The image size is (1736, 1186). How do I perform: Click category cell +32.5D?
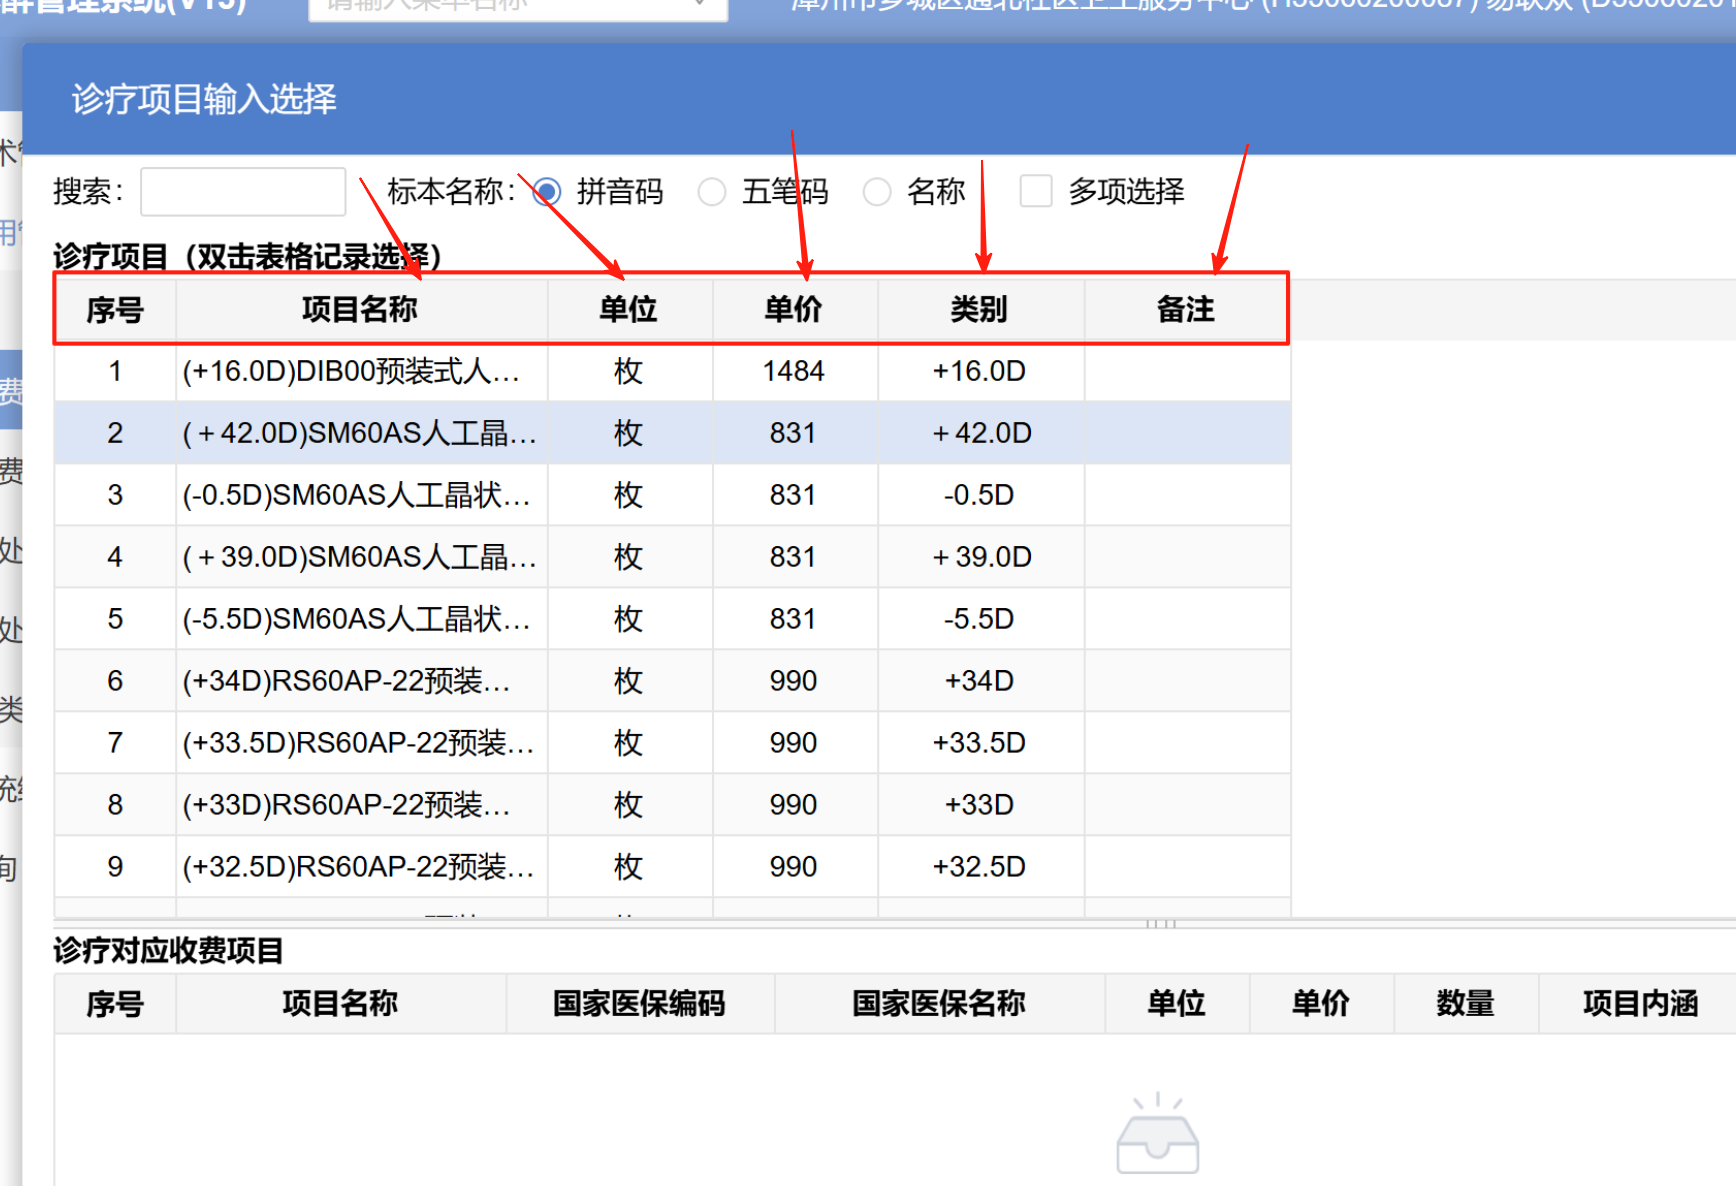pos(980,868)
